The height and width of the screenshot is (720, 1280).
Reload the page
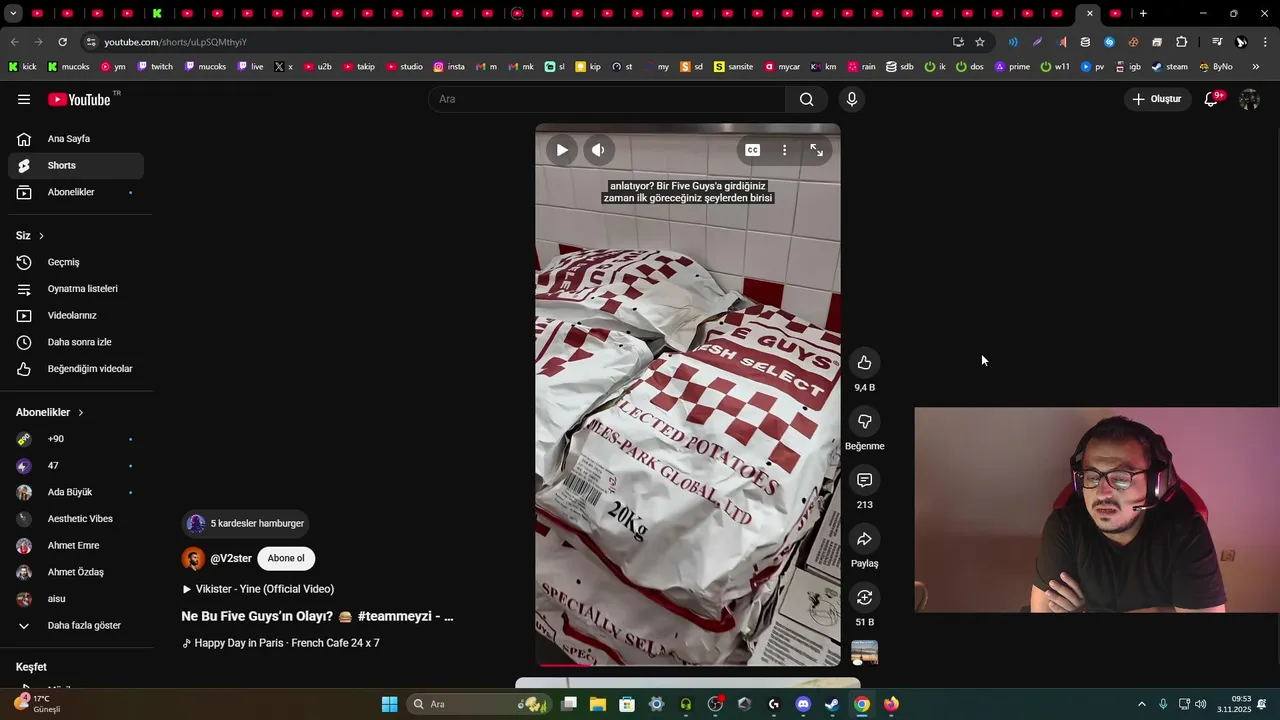point(62,42)
